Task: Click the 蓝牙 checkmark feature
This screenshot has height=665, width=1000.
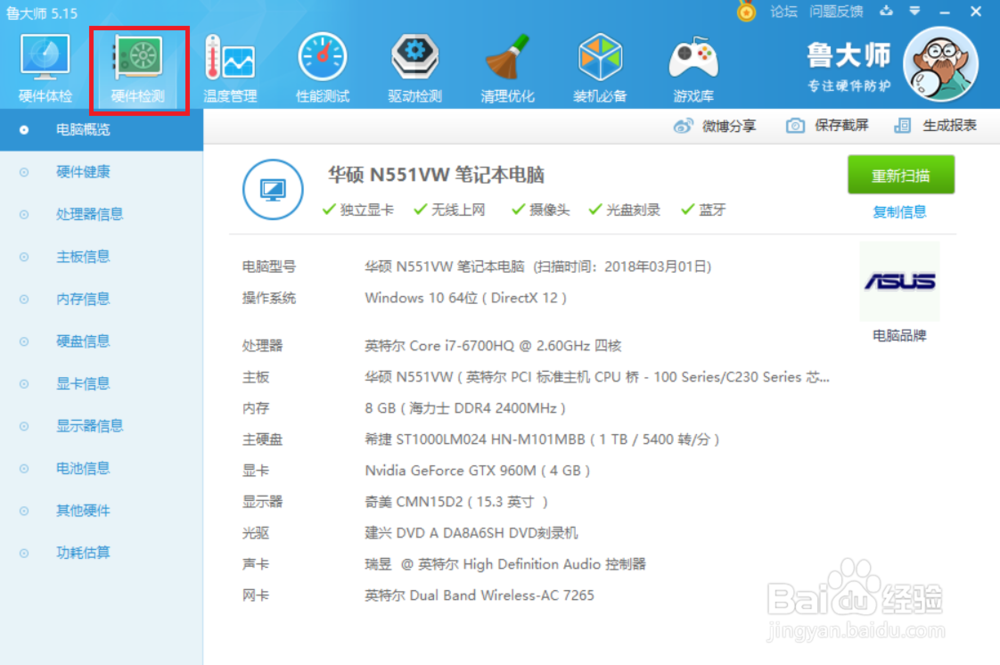Action: coord(703,210)
